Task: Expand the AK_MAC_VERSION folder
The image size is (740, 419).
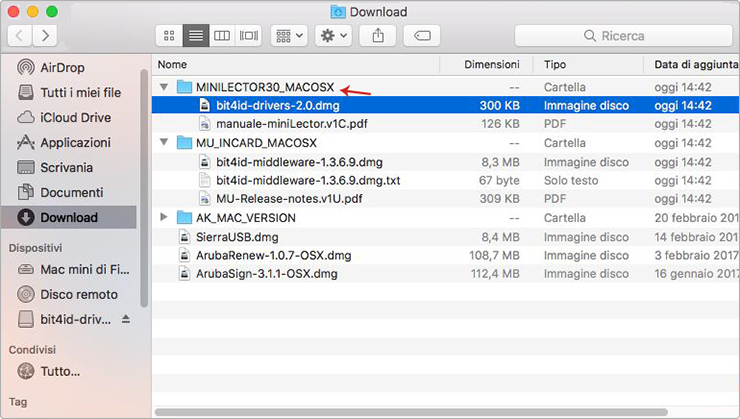Action: [164, 217]
